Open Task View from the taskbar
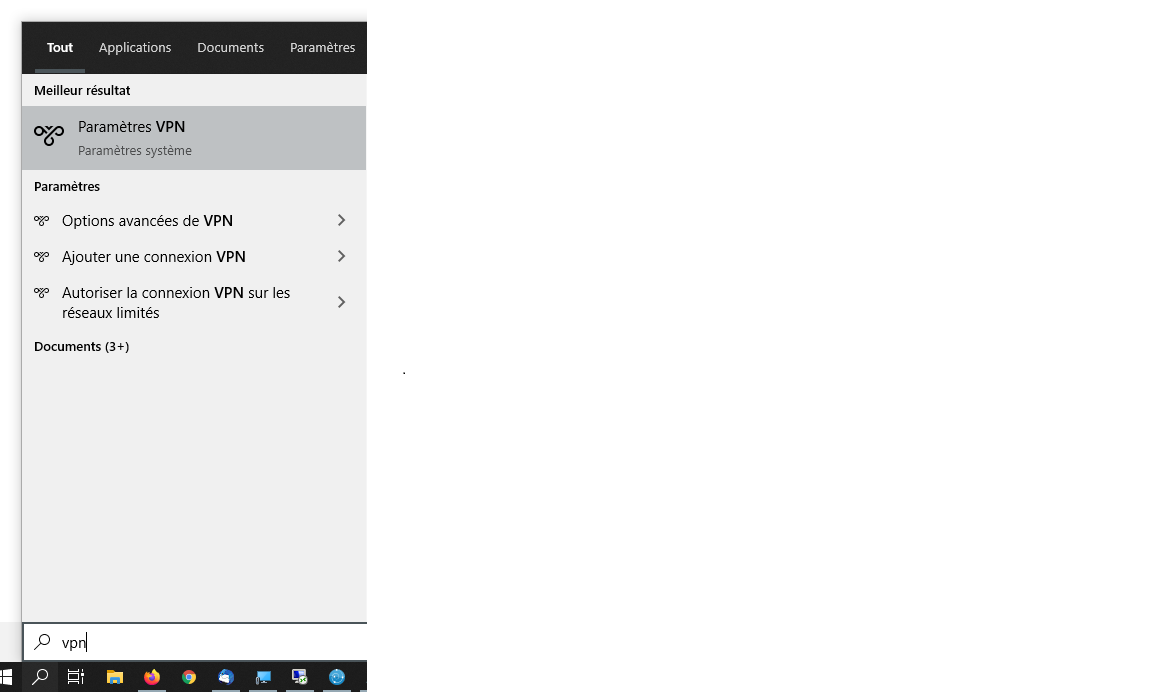Image resolution: width=1152 pixels, height=692 pixels. click(x=76, y=677)
